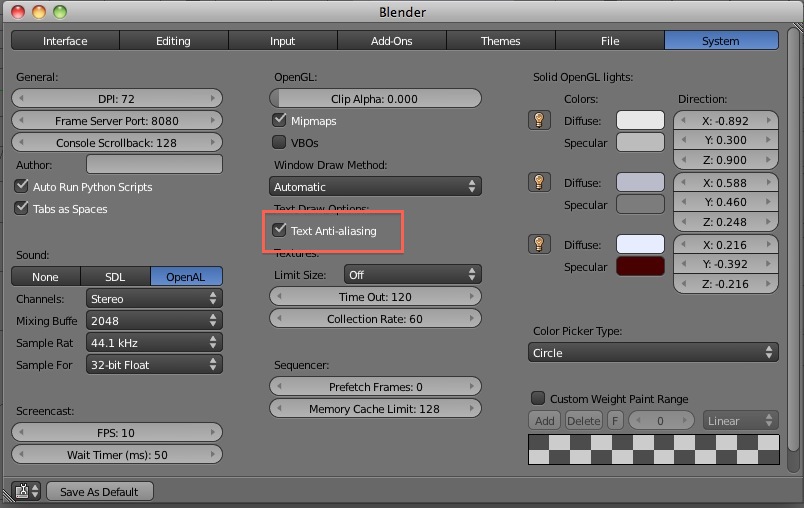This screenshot has width=804, height=508.
Task: Toggle the first OpenGL light bulb icon
Action: click(x=539, y=120)
